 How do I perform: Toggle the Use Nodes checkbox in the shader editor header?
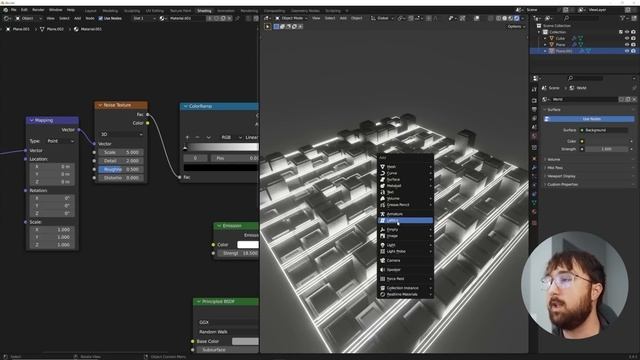pos(101,18)
